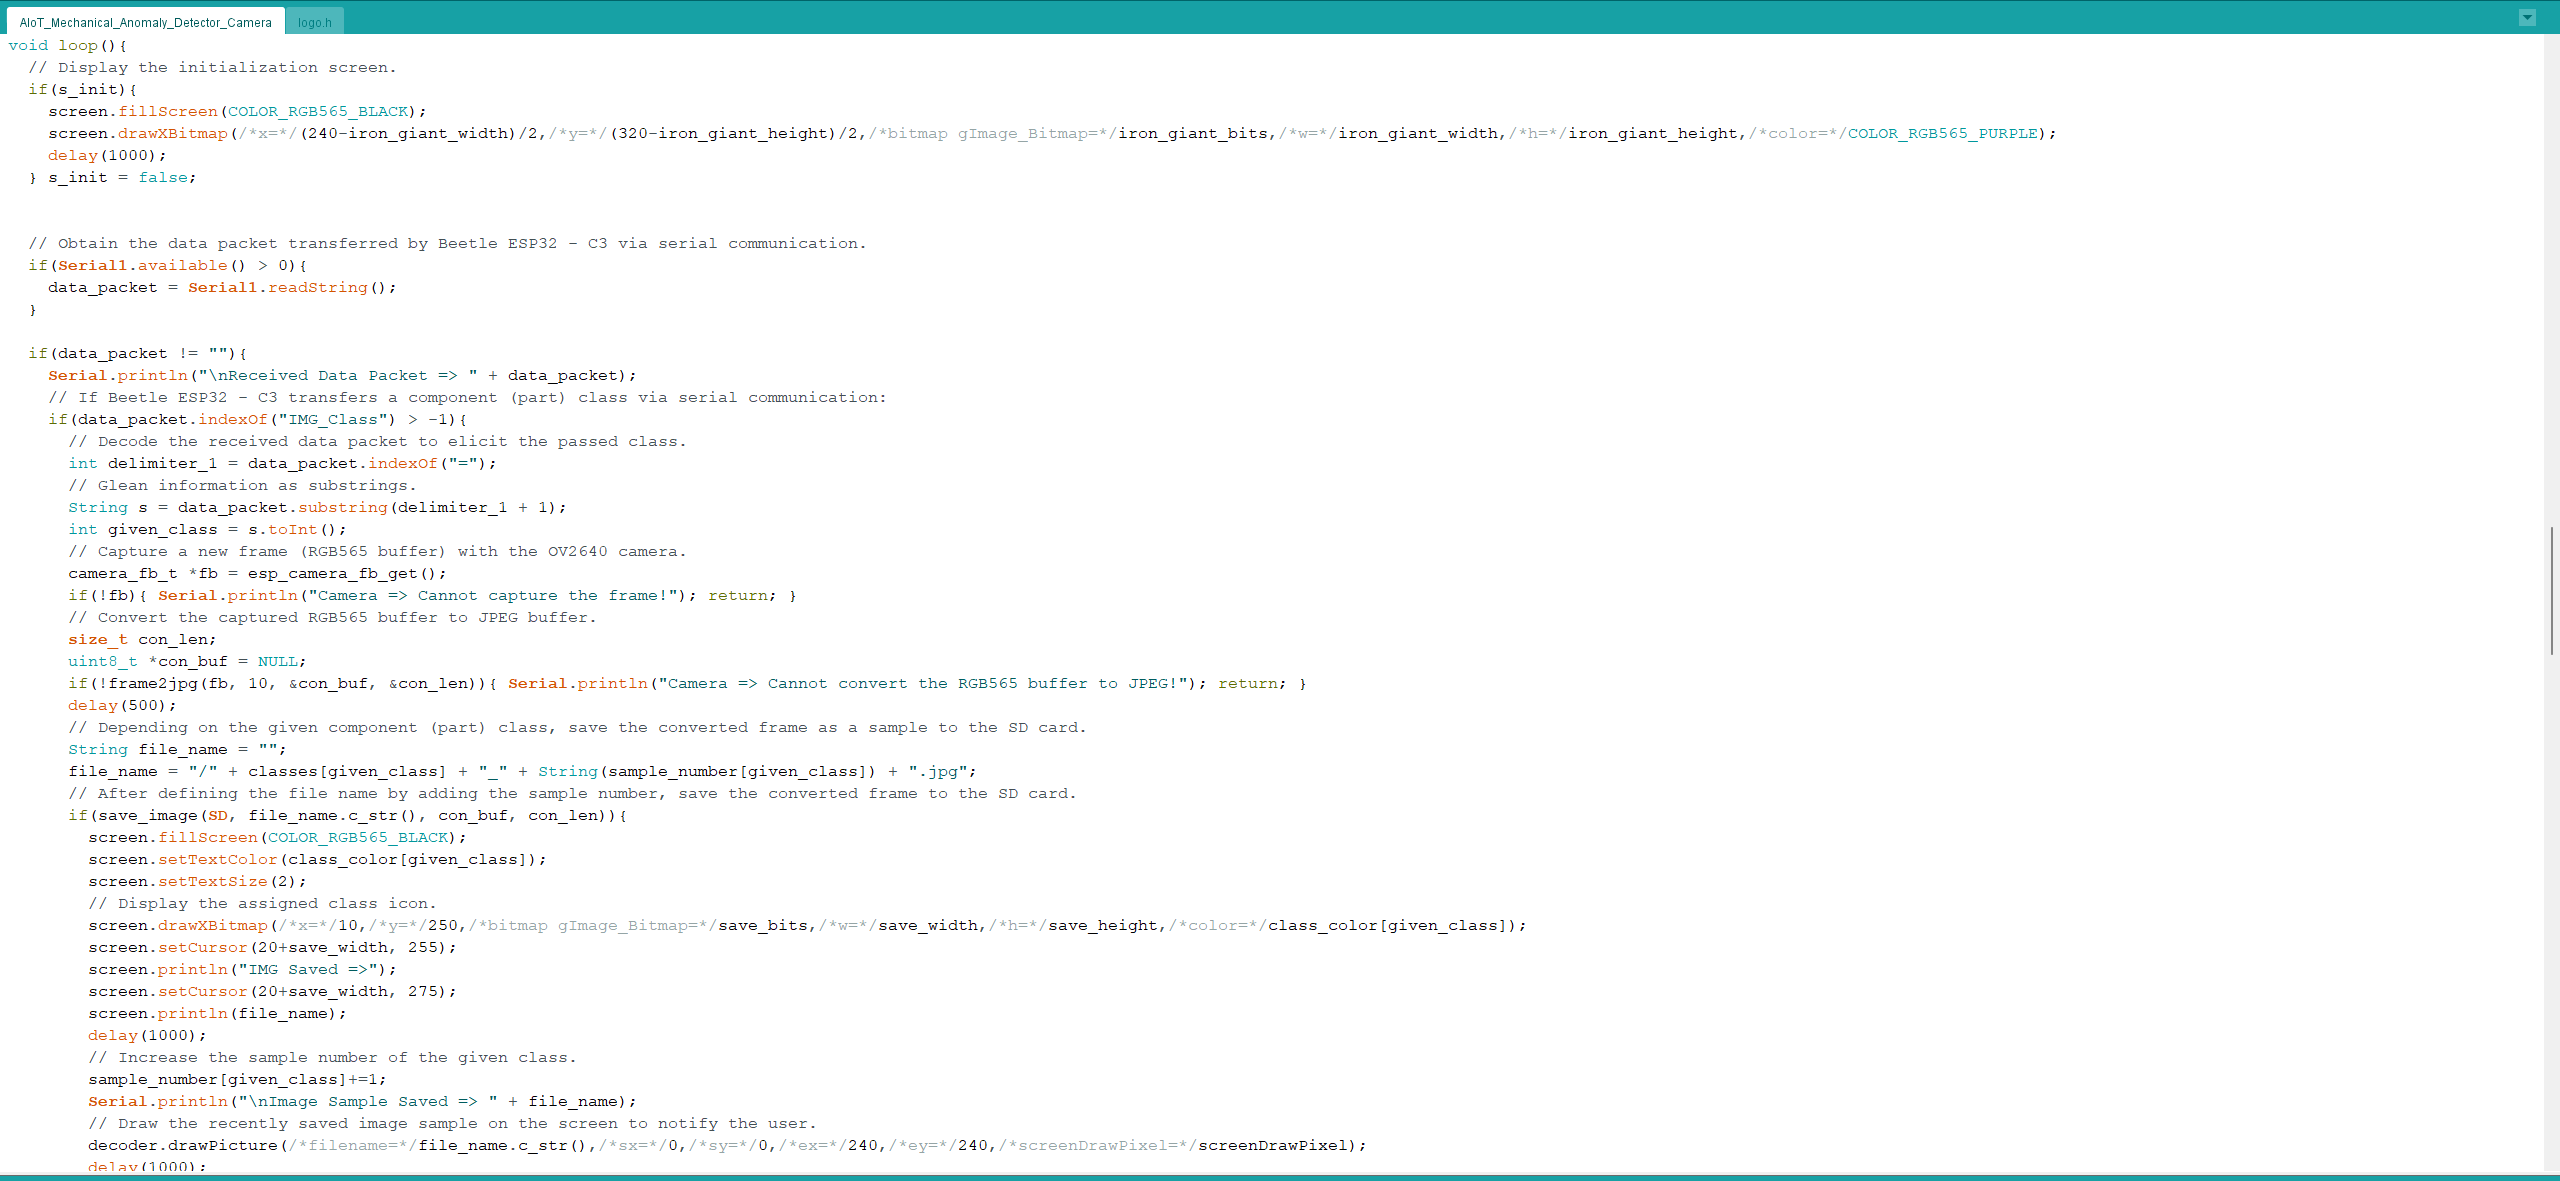The image size is (2560, 1181).
Task: Click 'uint8_t *con_buf = NULL;' line
Action: tap(187, 662)
